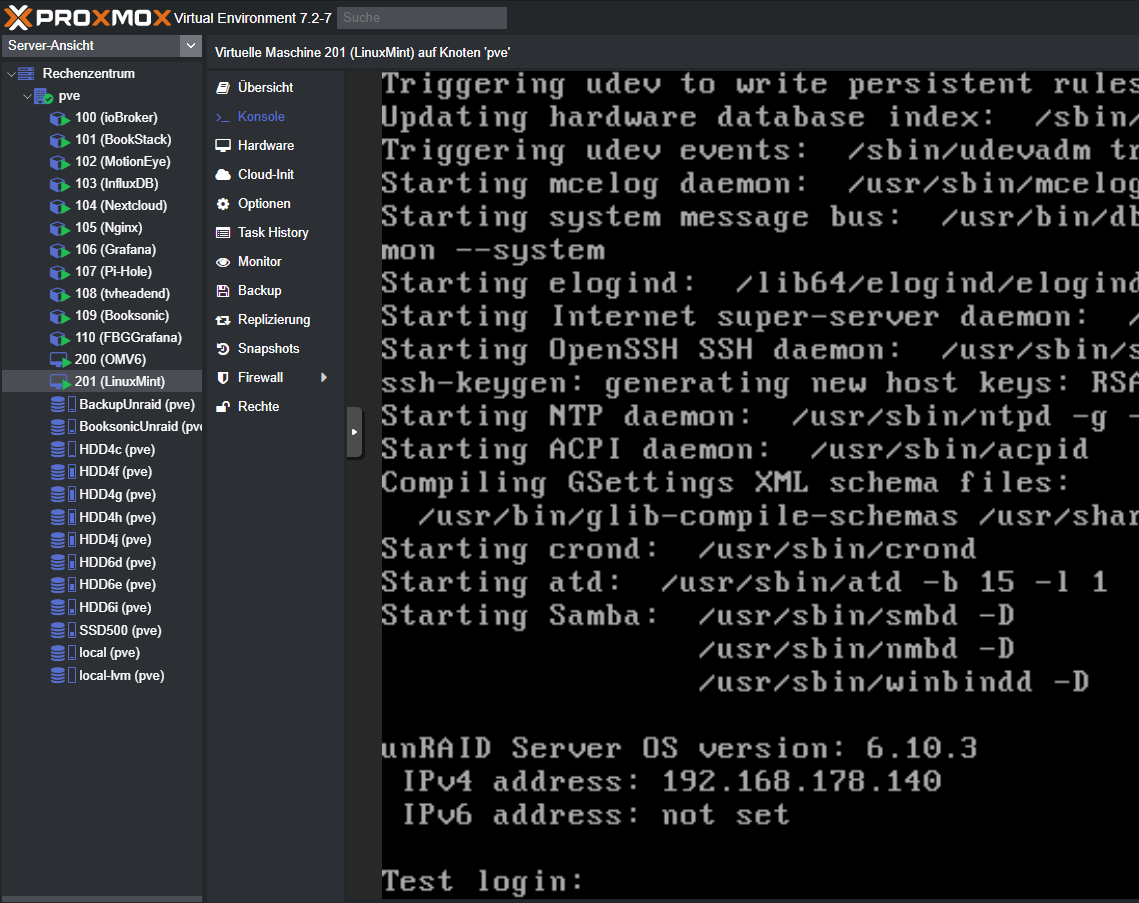Click the Firewall shield icon
Viewport: 1139px width, 903px height.
(223, 378)
